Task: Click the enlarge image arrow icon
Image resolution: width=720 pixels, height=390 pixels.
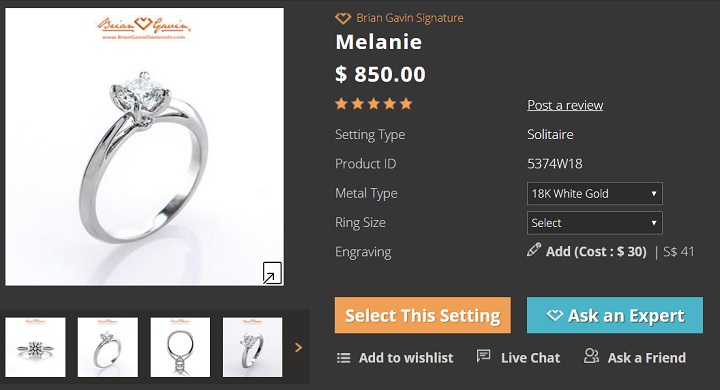Action: (x=272, y=273)
